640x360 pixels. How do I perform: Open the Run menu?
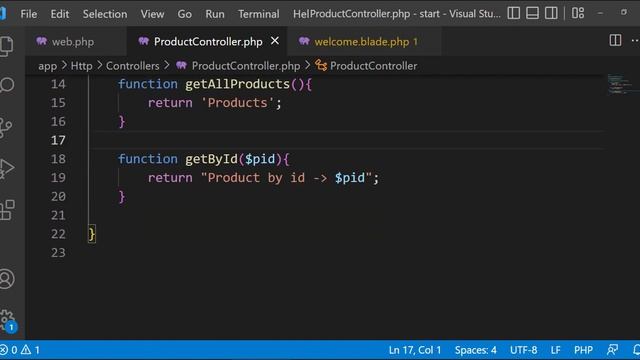coord(215,14)
